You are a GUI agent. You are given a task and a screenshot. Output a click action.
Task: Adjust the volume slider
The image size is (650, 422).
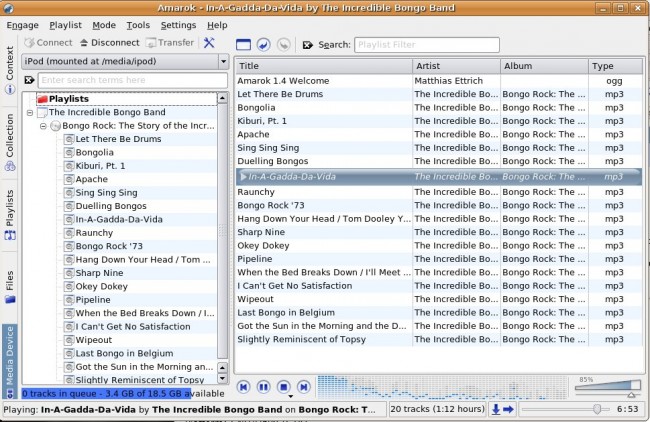point(607,388)
